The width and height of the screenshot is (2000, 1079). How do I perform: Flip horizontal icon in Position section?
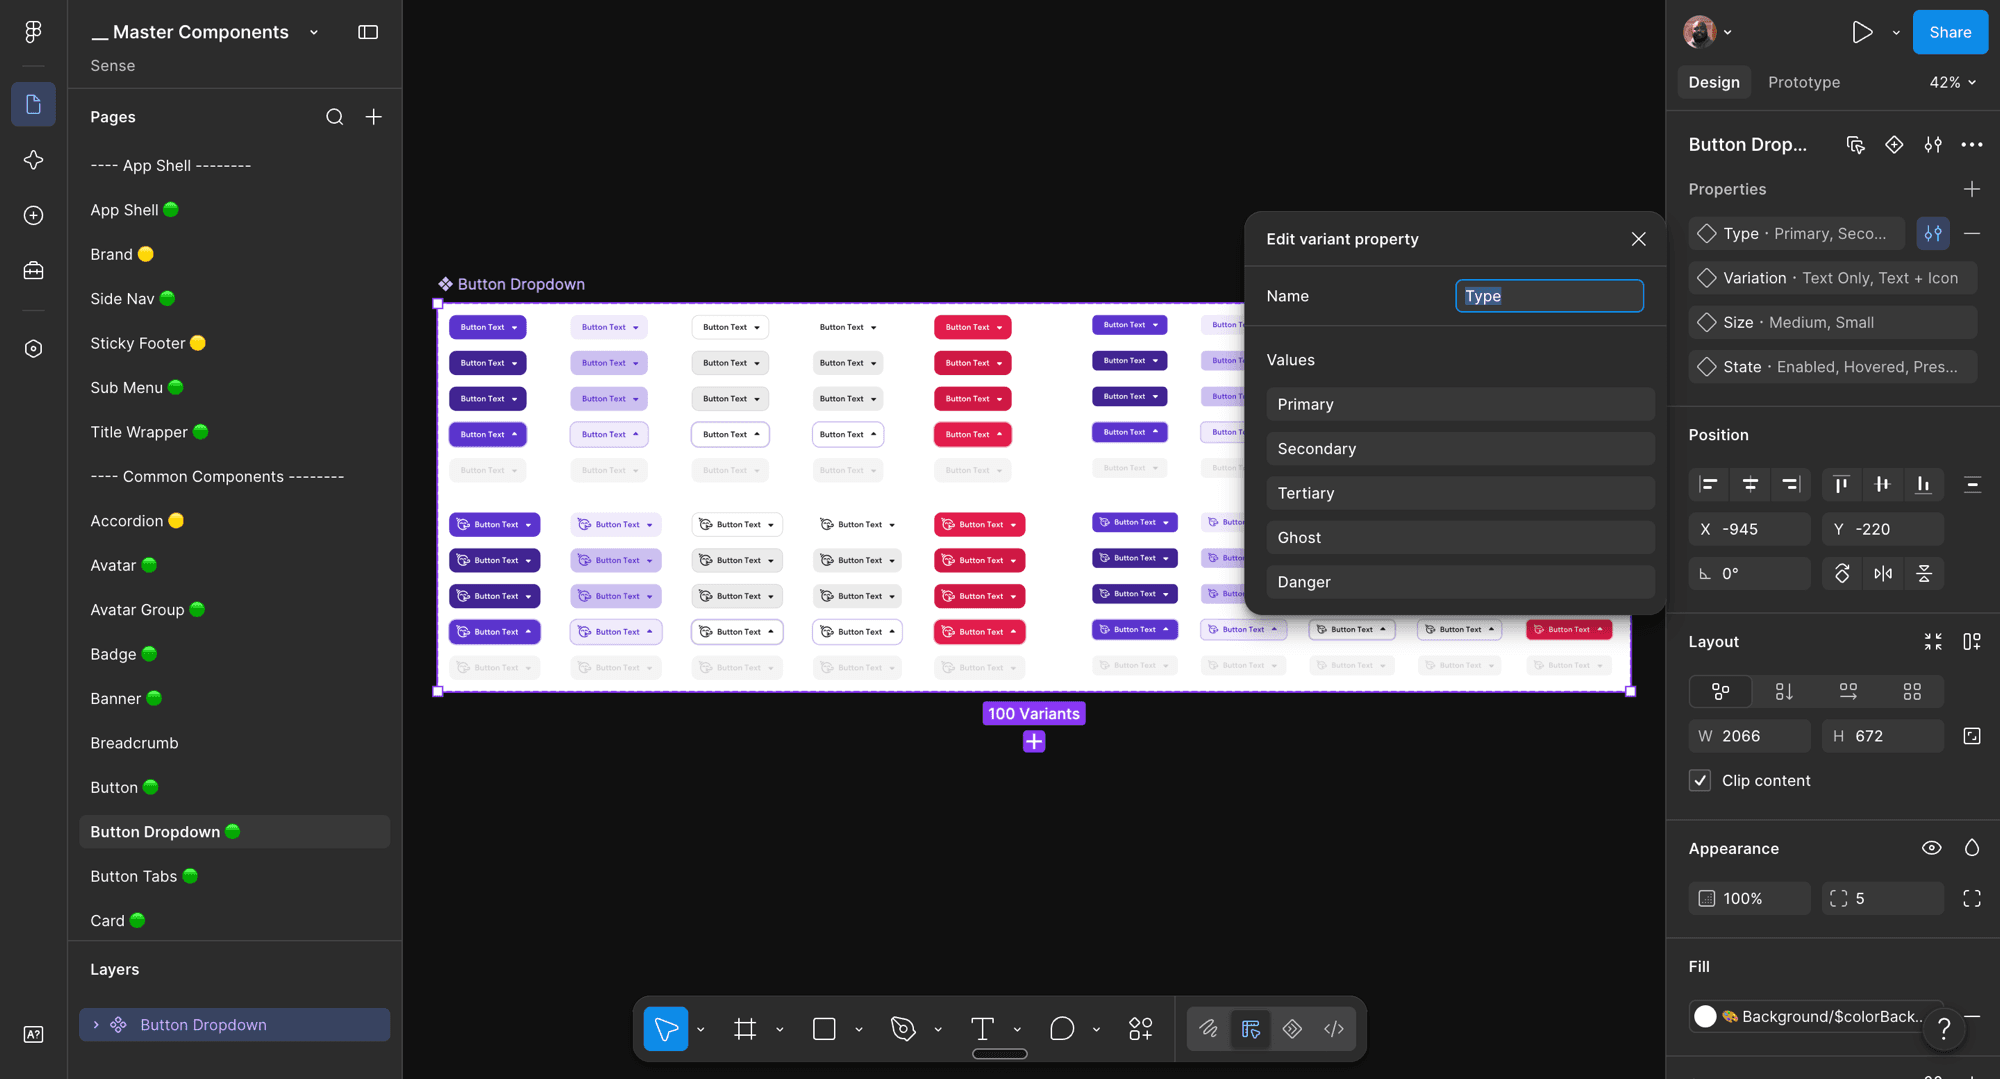1883,574
